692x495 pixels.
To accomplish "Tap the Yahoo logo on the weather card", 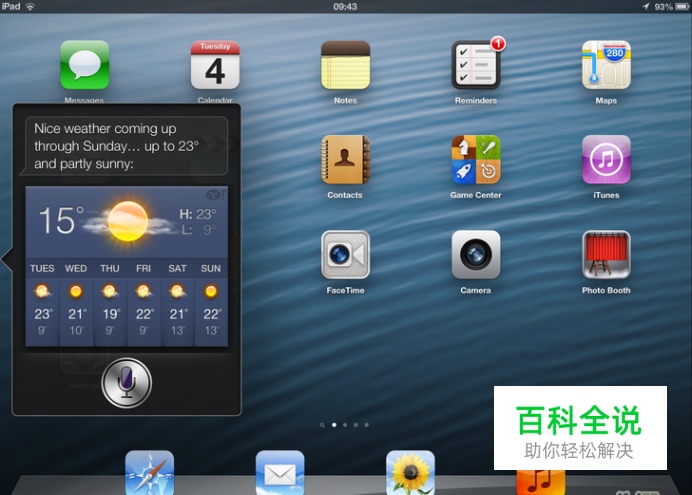I will pos(215,195).
